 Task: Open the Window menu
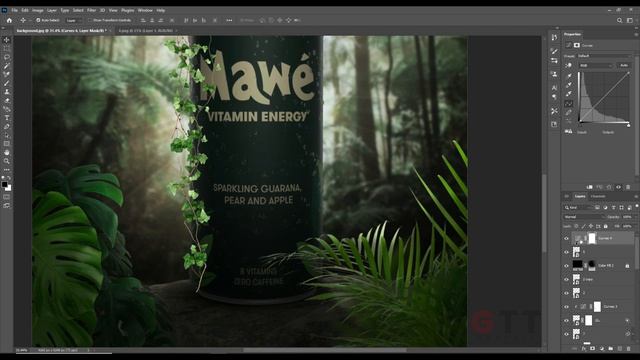point(145,10)
